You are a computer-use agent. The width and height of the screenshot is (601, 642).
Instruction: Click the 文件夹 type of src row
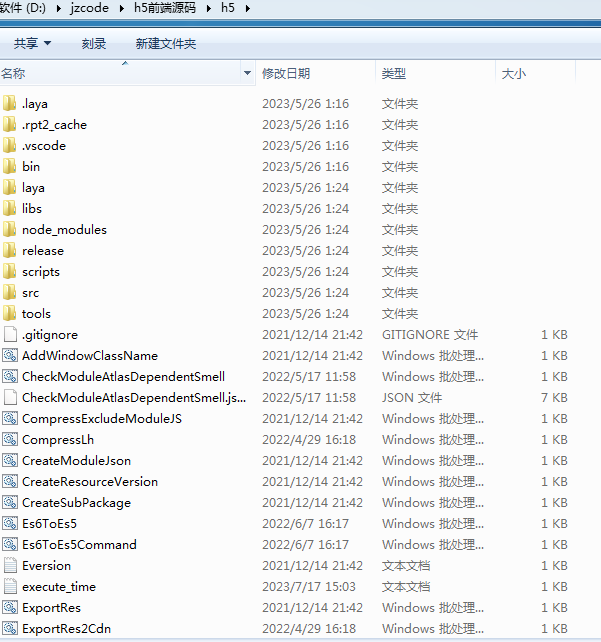click(x=400, y=292)
